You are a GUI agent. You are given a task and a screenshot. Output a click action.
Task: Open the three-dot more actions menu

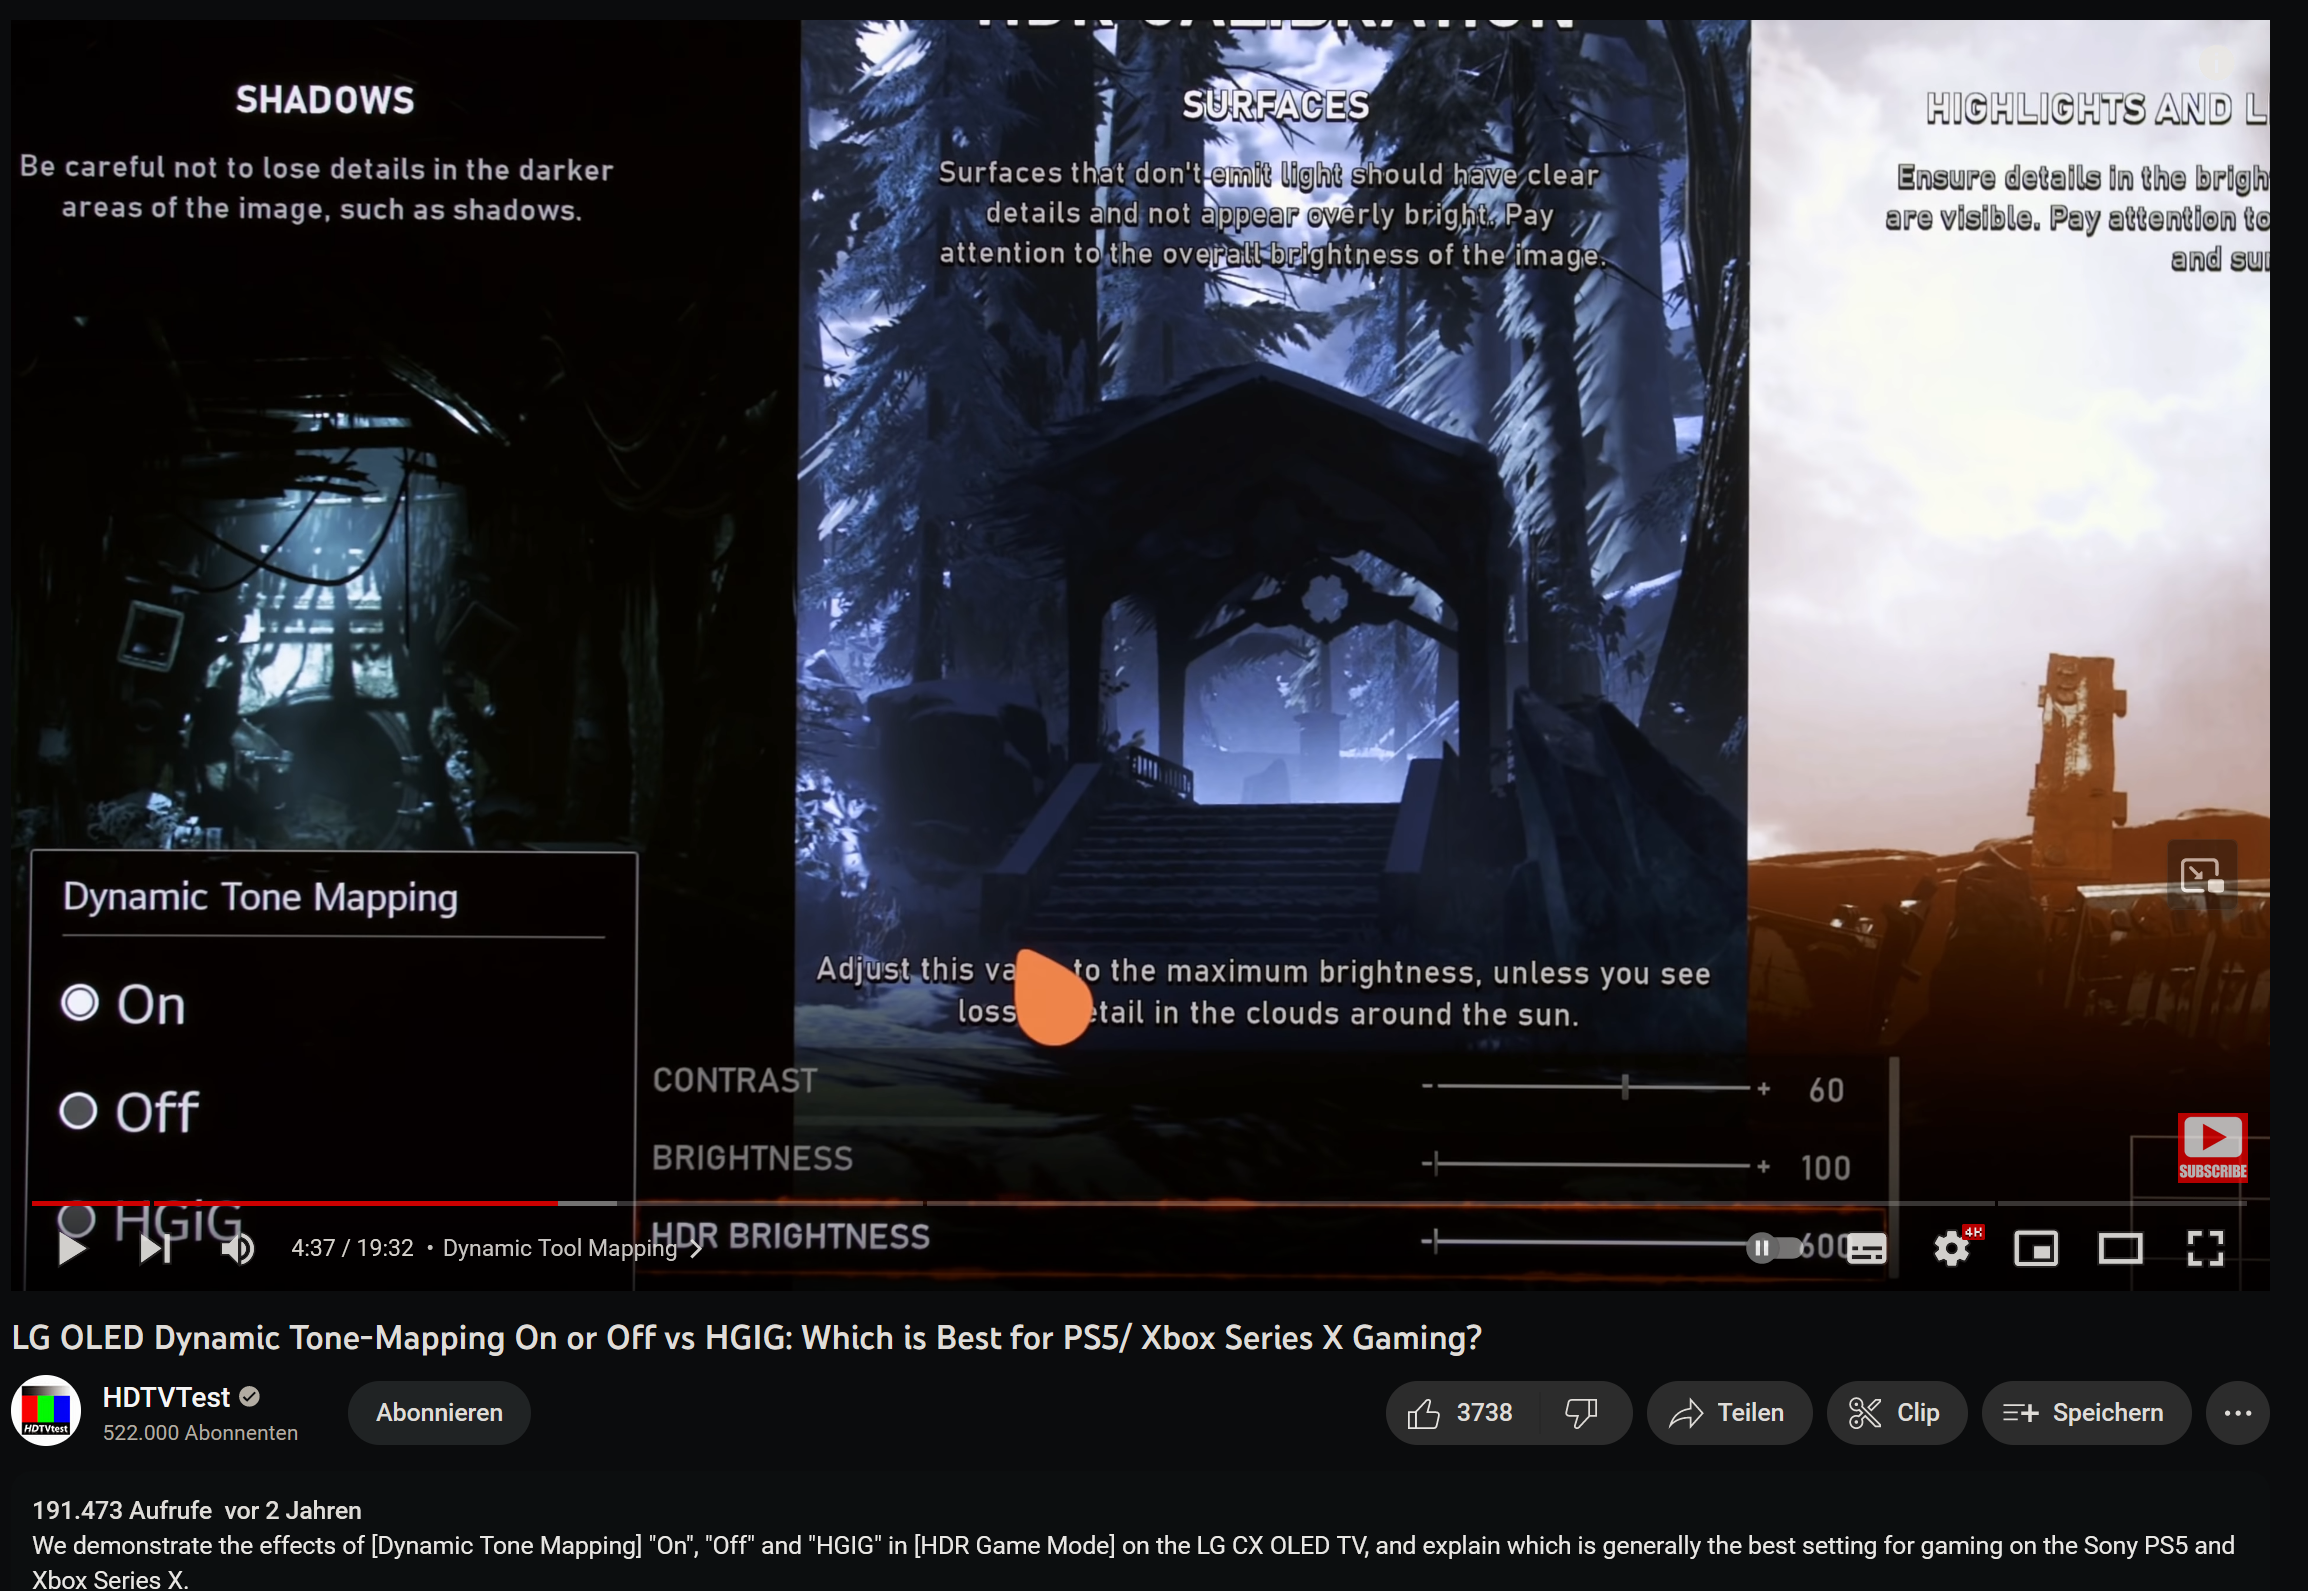(2238, 1413)
